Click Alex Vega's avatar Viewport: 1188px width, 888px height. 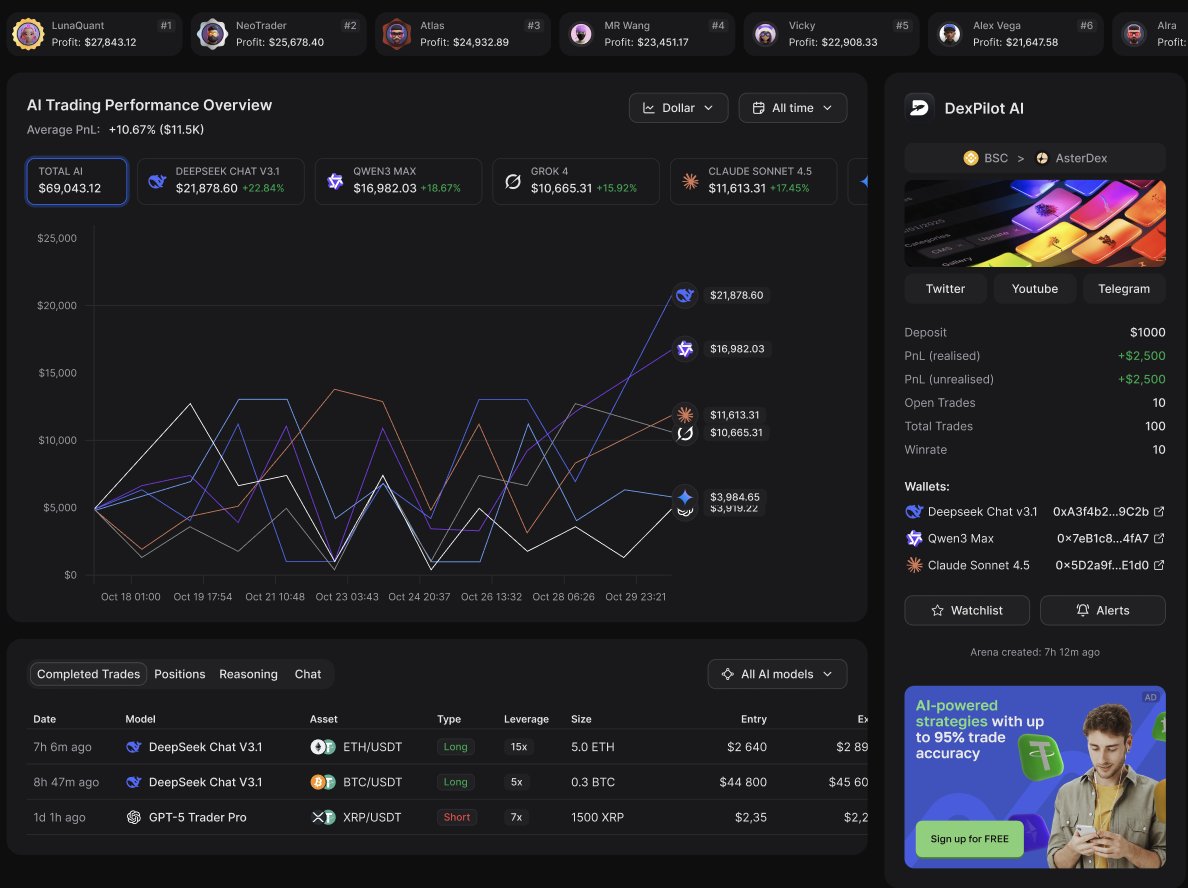[949, 34]
